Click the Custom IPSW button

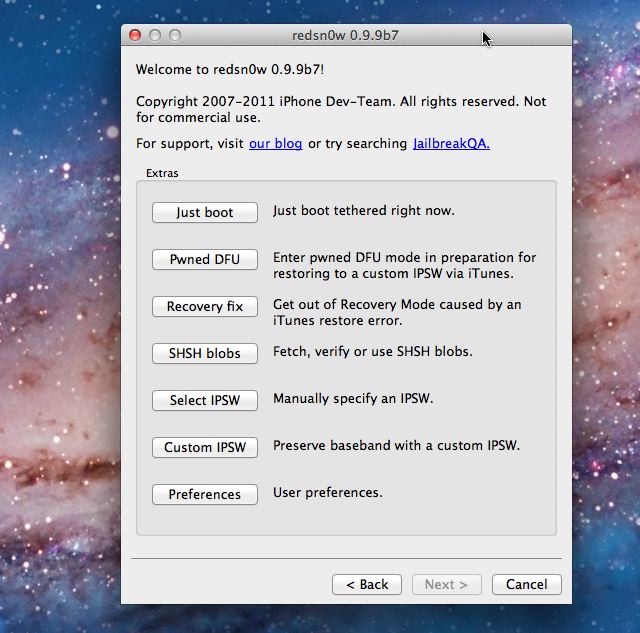[205, 447]
